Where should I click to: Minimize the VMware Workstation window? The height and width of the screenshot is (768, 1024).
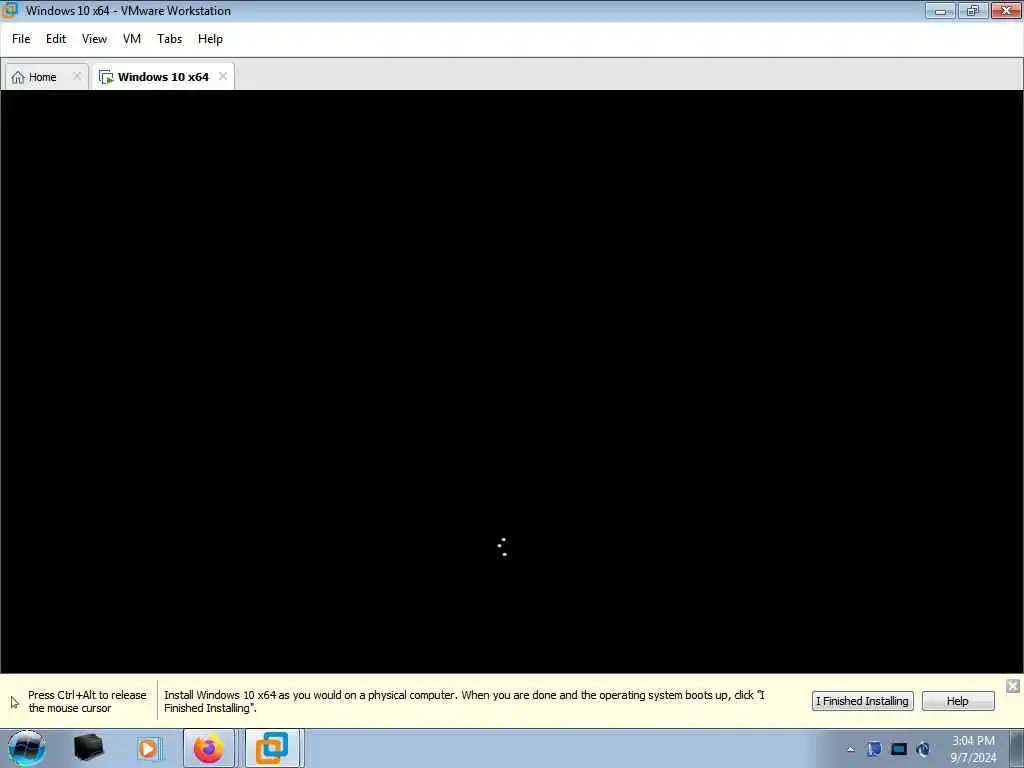tap(940, 10)
